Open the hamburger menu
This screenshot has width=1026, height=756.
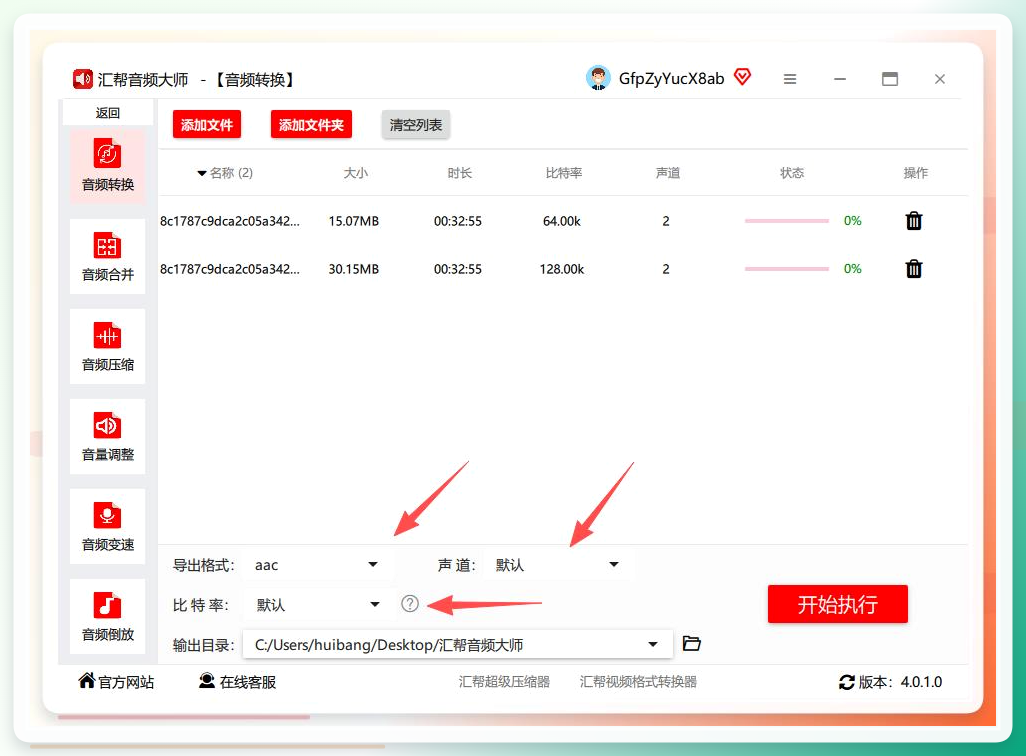click(x=790, y=79)
